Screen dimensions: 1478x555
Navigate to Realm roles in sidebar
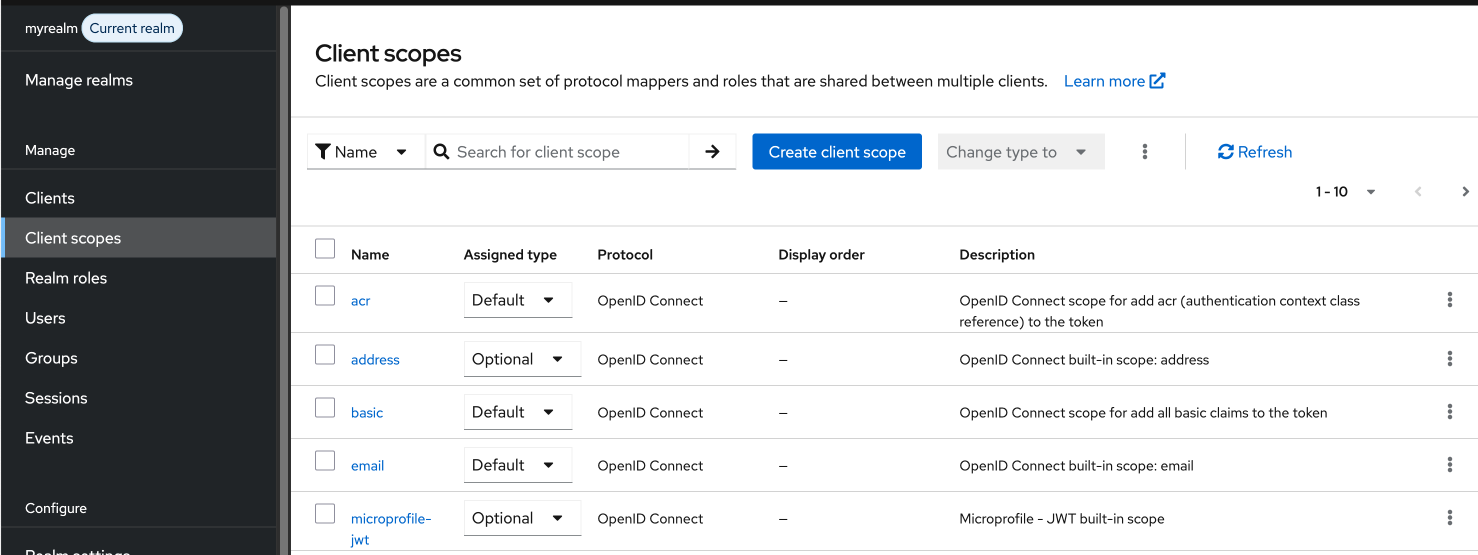66,278
